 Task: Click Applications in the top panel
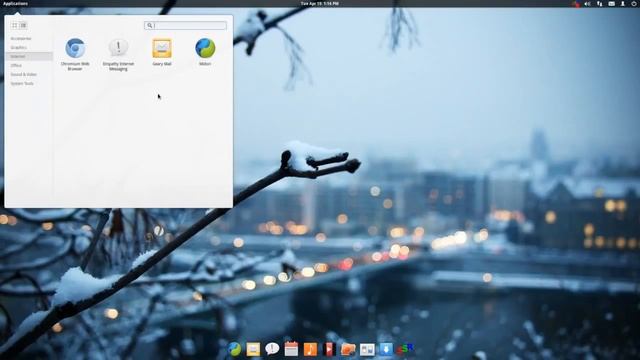[x=16, y=3]
